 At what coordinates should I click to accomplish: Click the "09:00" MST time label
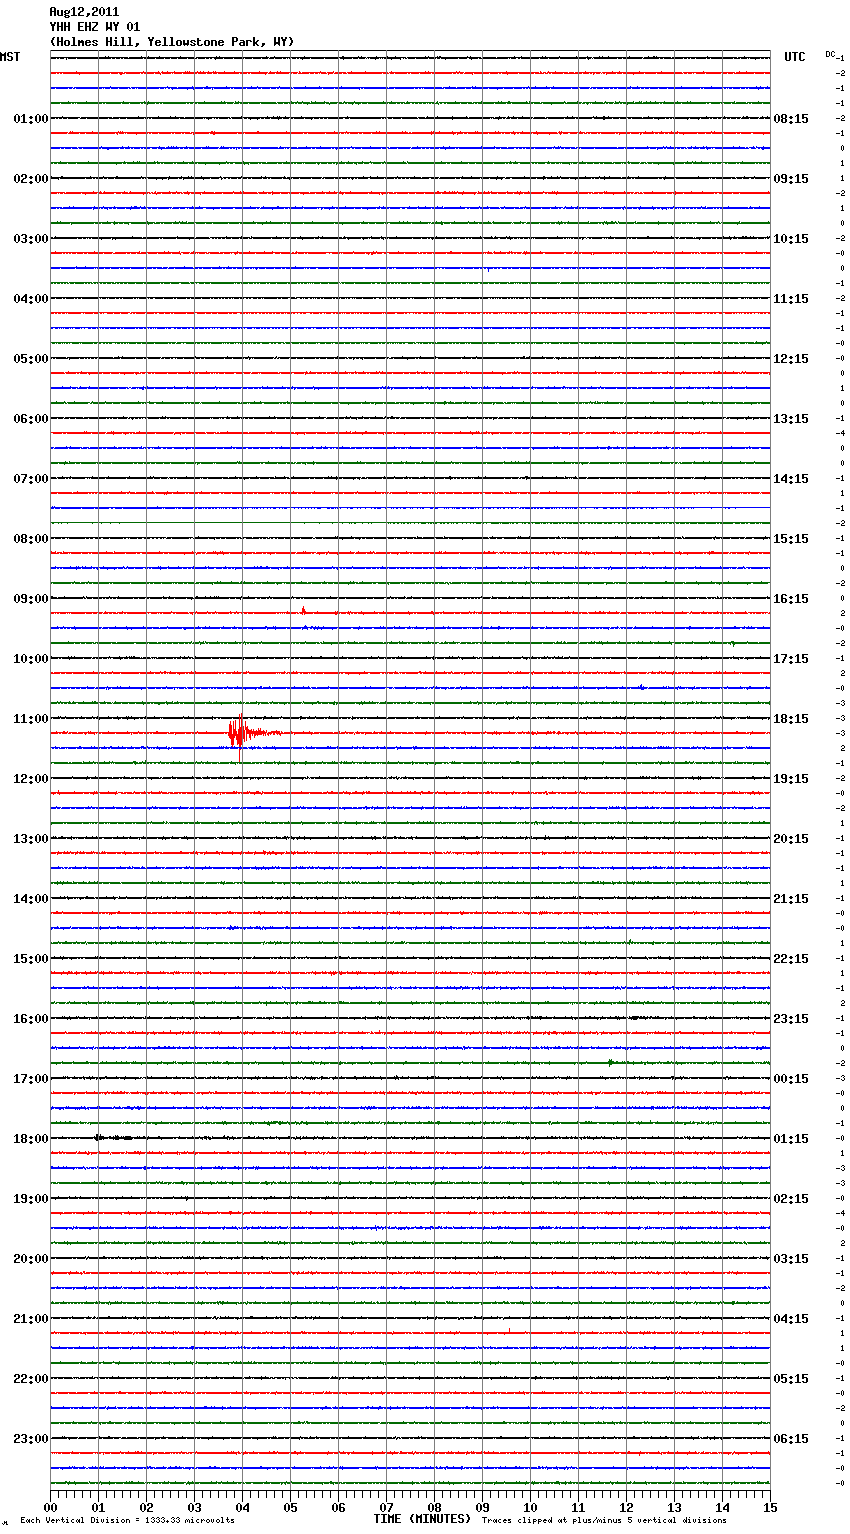[30, 599]
